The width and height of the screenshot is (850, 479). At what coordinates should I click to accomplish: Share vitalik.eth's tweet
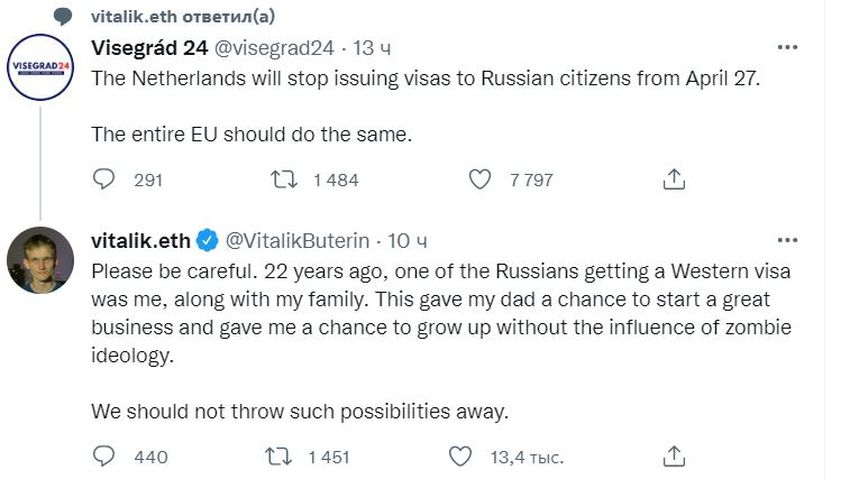[675, 456]
